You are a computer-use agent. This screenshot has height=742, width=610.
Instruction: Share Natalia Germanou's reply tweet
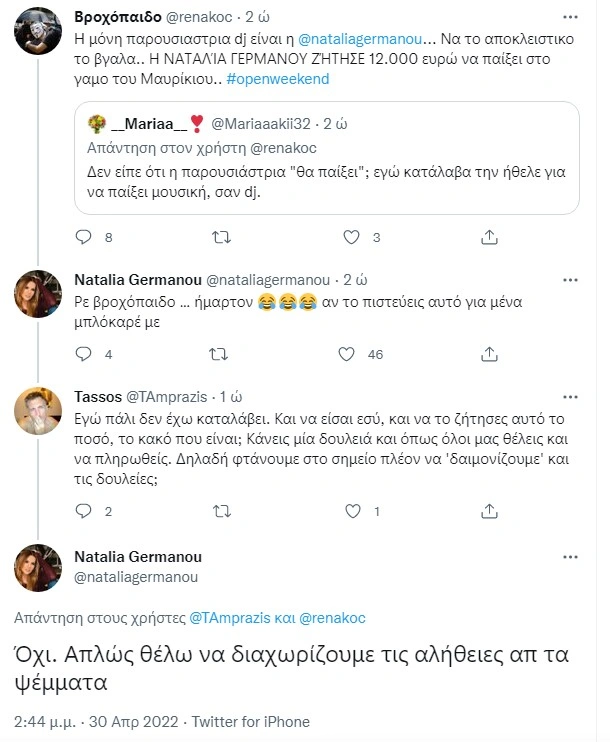tap(489, 354)
